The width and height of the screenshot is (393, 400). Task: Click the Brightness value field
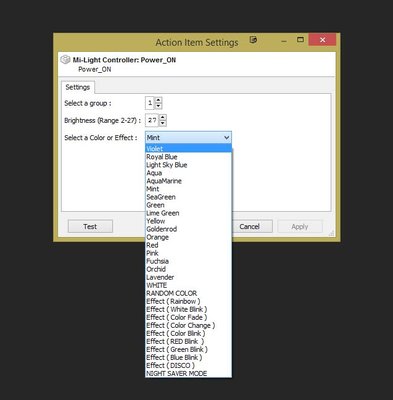152,120
